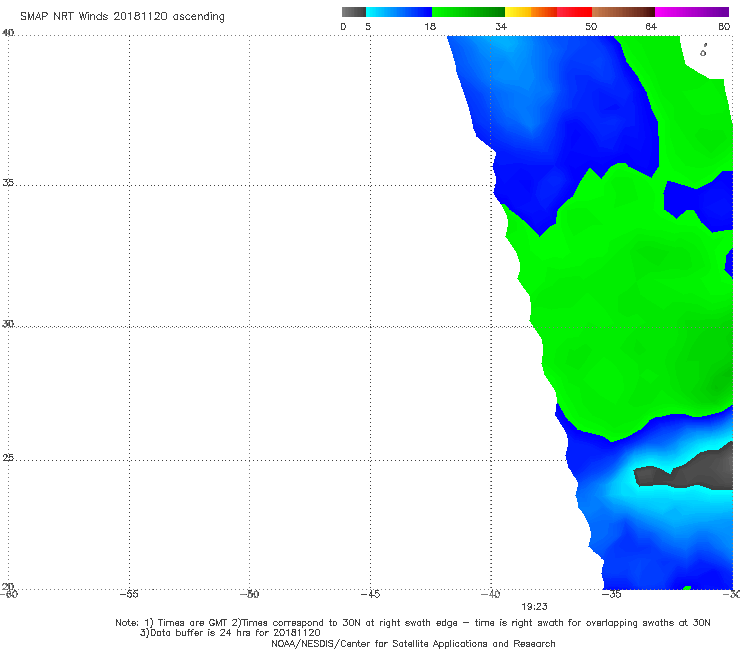Click the brown 50-64 segment of the legend
Viewport: 740px width, 650px height.
[x=623, y=12]
